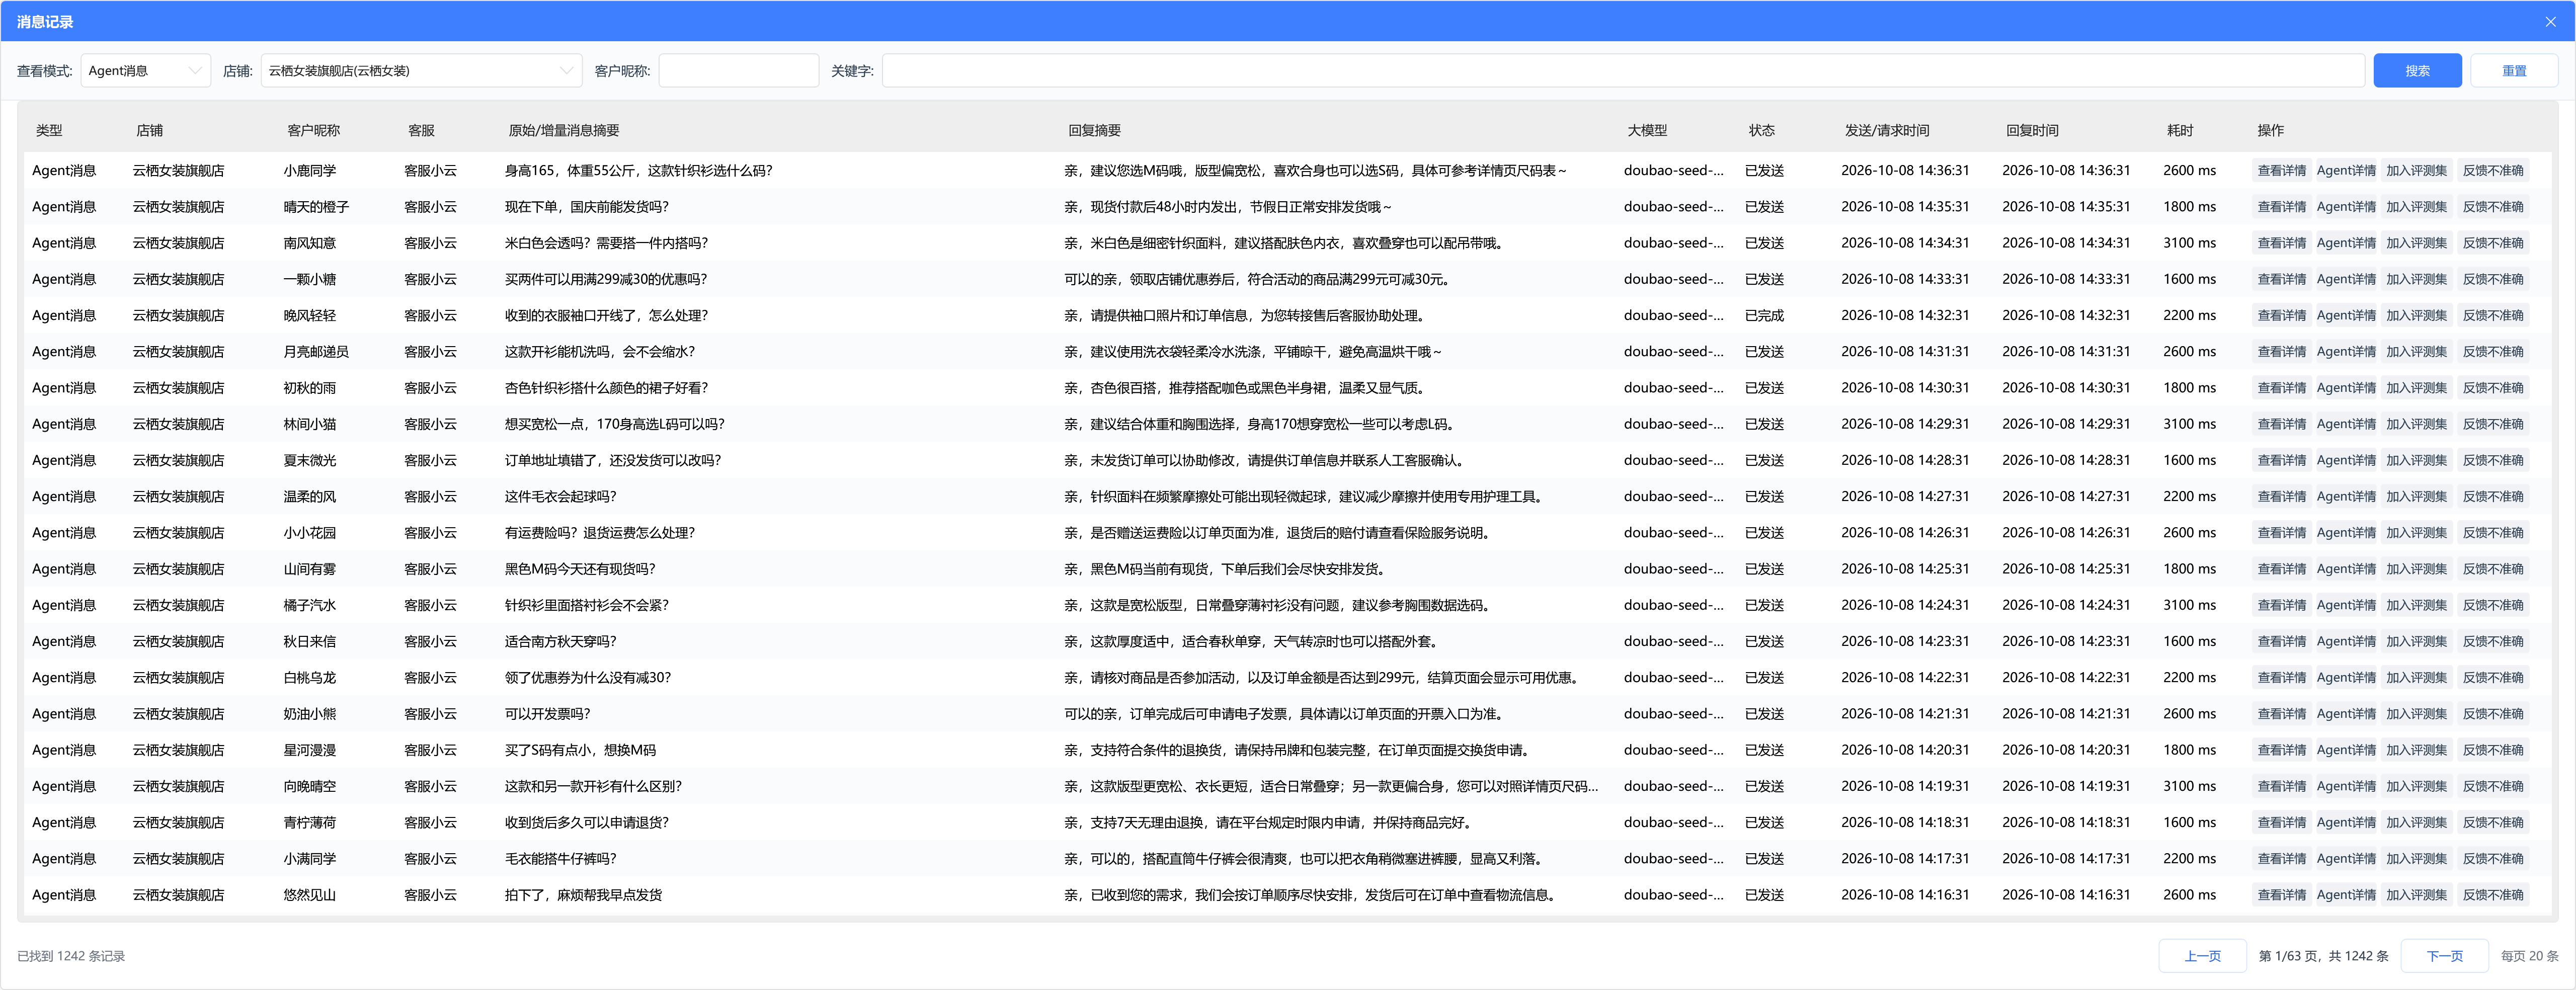Click message 现在下单，国庆前能发货吗？
This screenshot has width=2576, height=990.
(x=586, y=207)
